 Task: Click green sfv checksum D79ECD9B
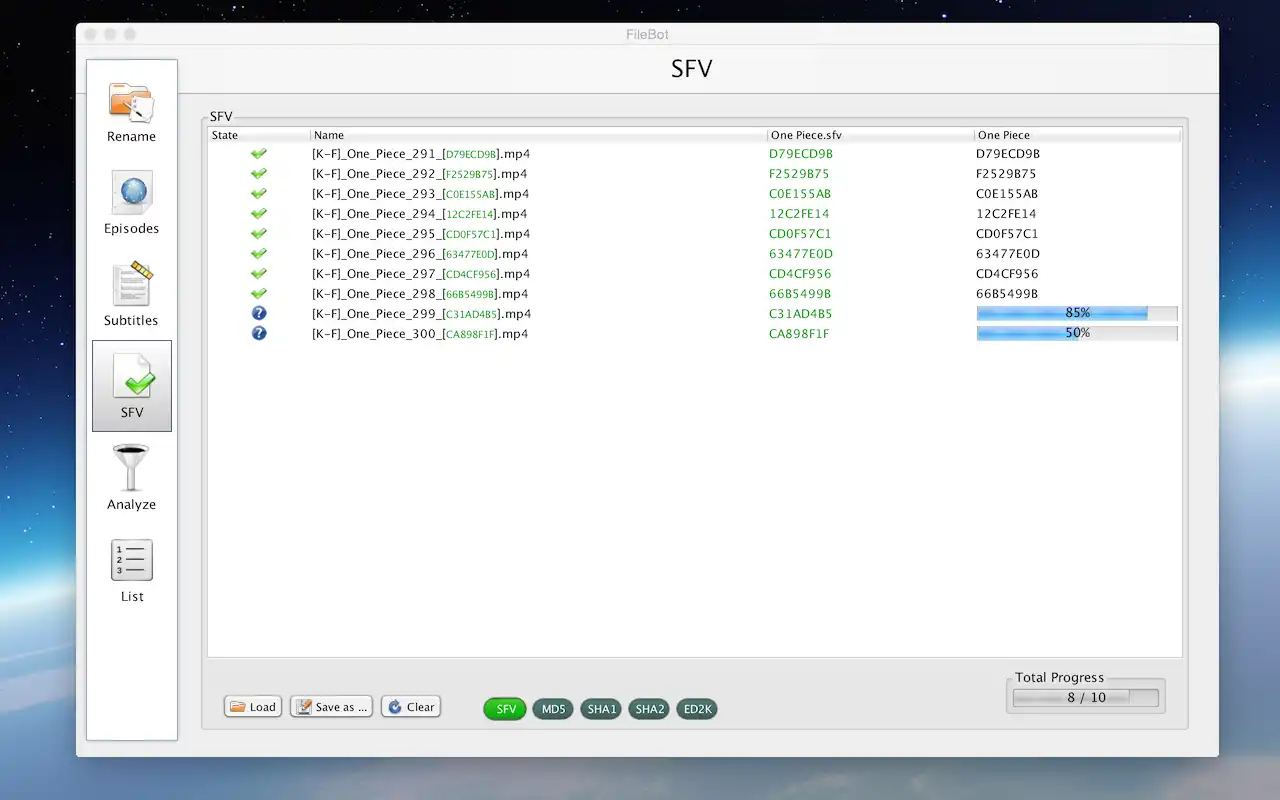[801, 154]
